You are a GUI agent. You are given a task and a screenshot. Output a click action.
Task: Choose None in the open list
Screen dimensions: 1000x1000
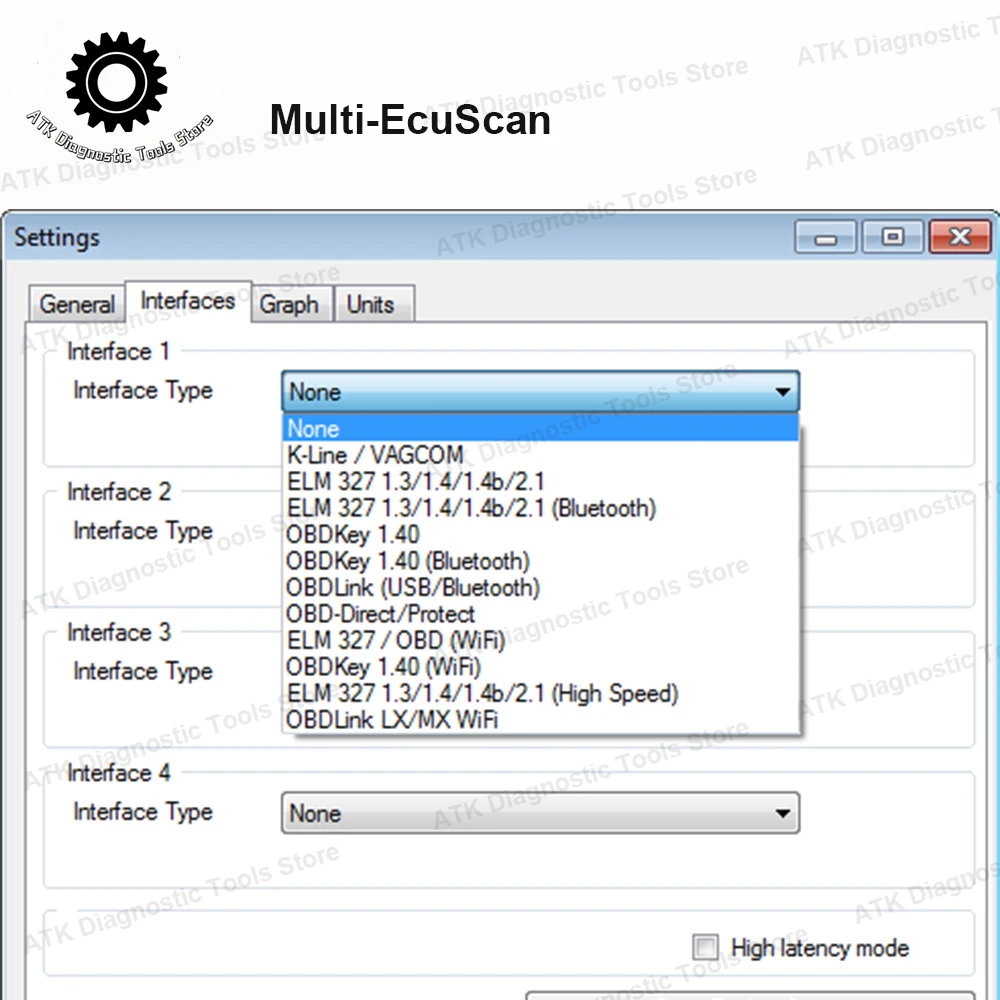point(540,429)
